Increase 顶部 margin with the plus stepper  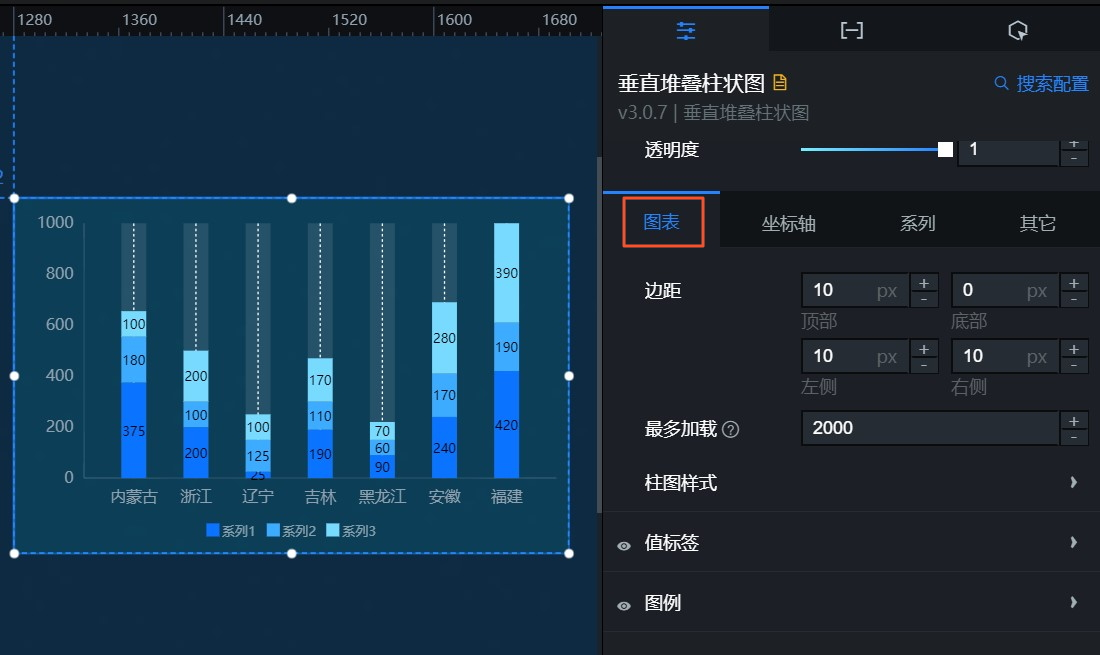click(923, 282)
